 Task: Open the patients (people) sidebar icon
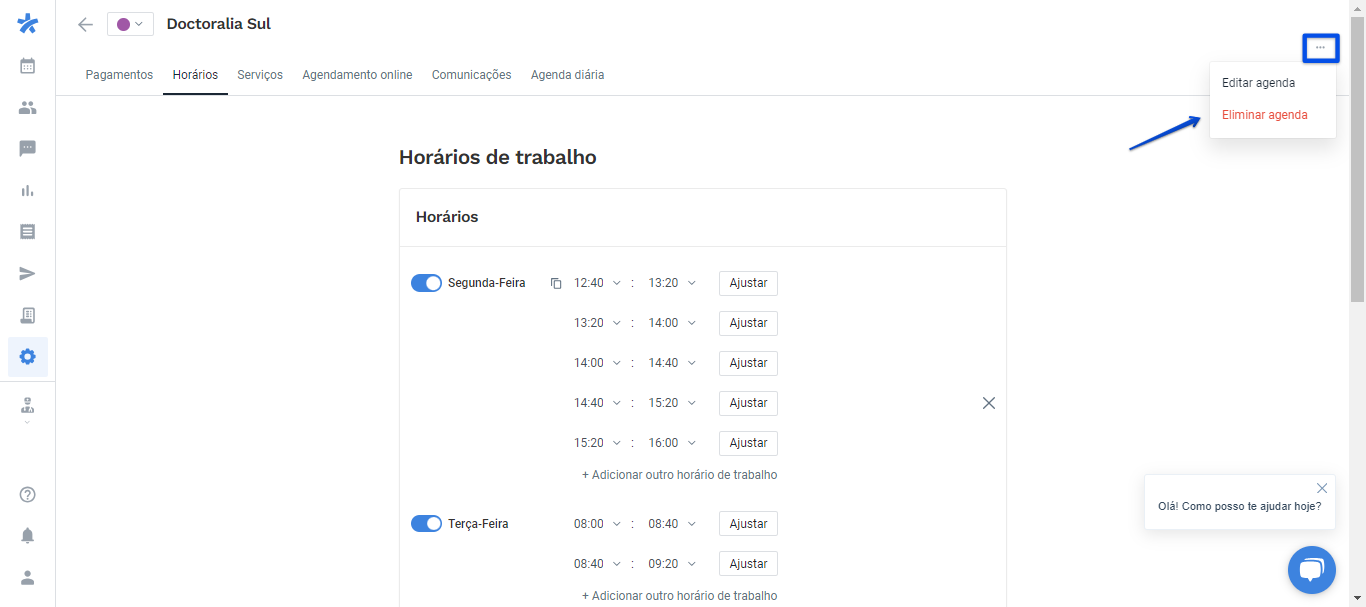pos(28,107)
